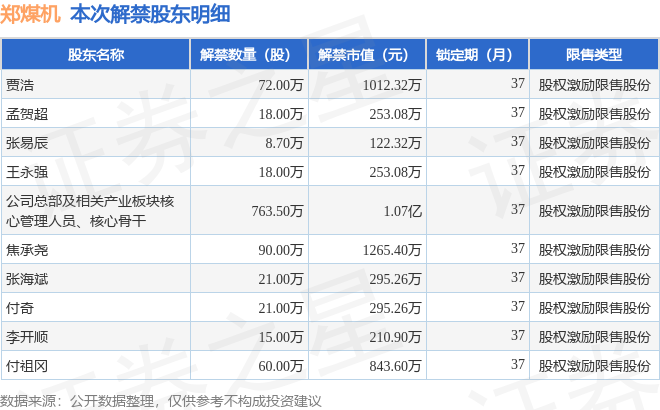Select the 72.00万 quantity value
The height and width of the screenshot is (410, 660).
[281, 85]
